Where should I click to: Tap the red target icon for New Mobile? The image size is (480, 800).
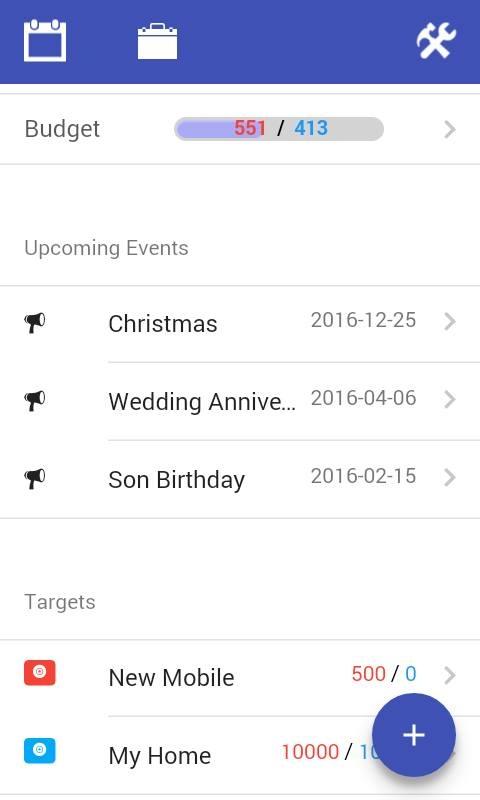(40, 672)
